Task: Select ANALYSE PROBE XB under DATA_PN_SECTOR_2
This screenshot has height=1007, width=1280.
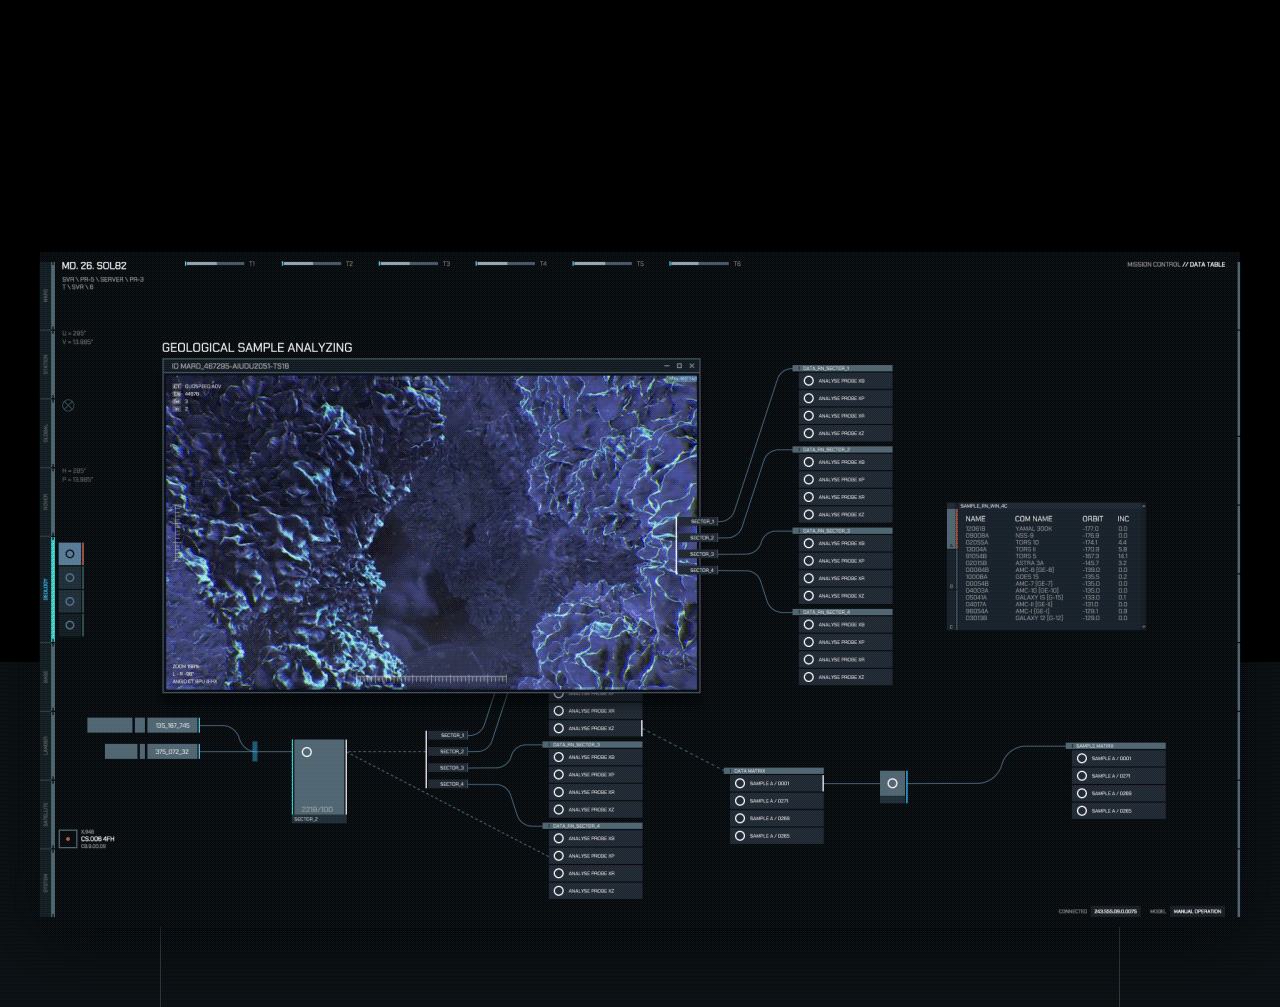Action: coord(845,462)
